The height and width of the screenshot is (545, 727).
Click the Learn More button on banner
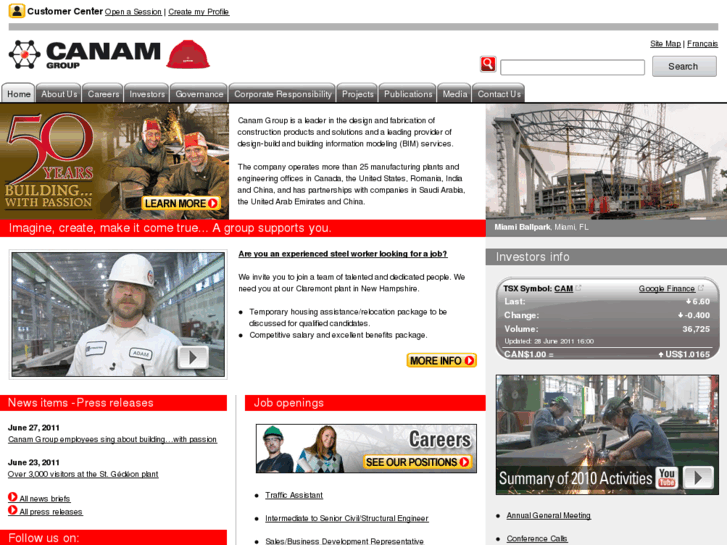click(181, 203)
